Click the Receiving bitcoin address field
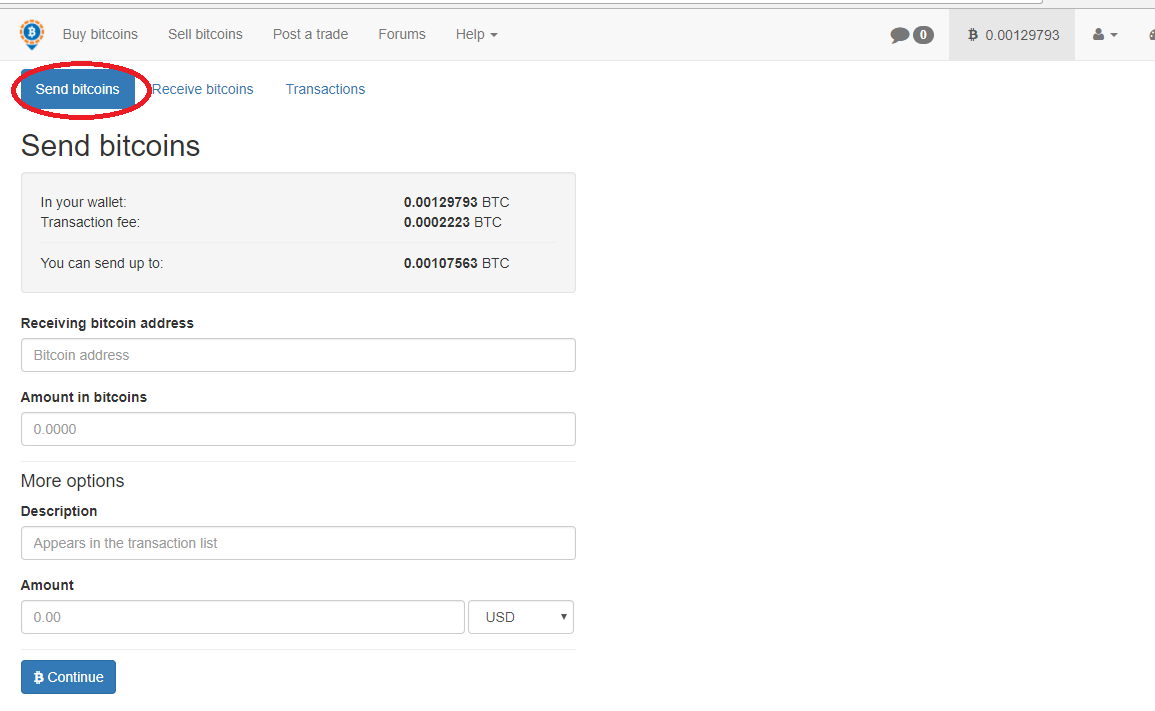Screen dimensions: 1155x711 click(298, 355)
